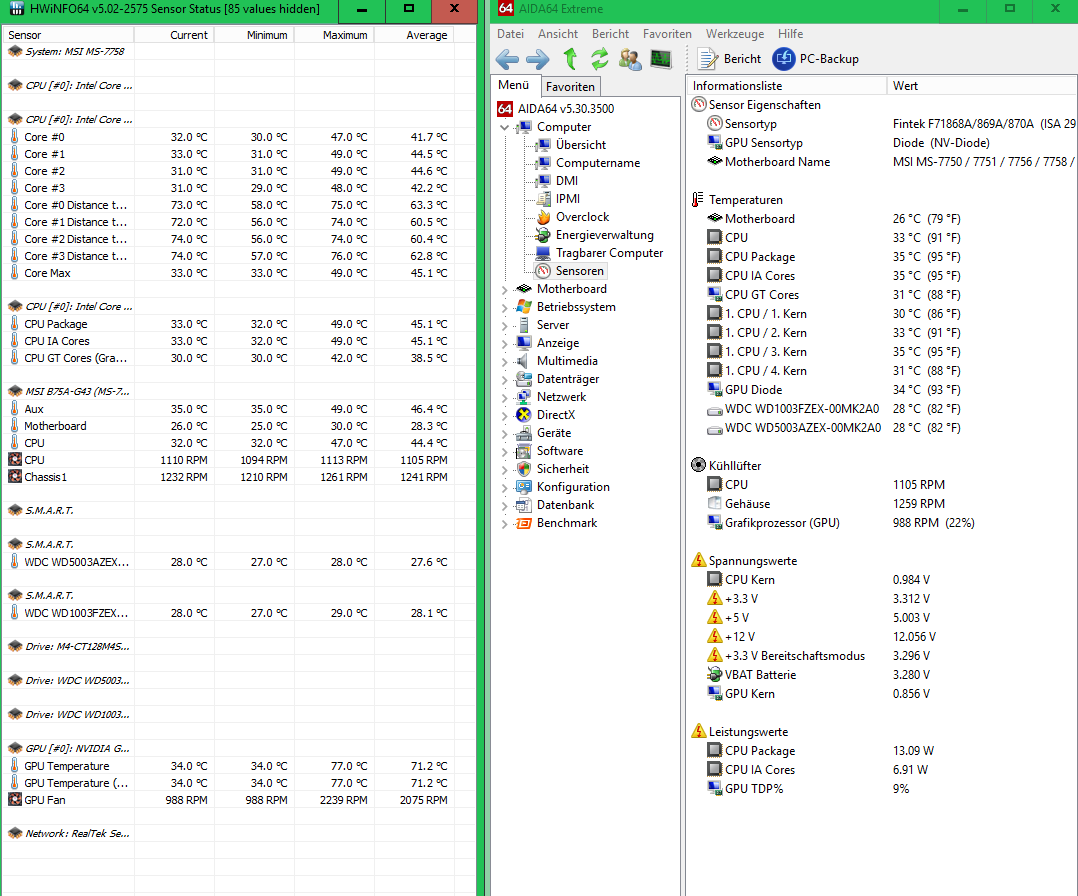
Task: Click the Software tree icon
Action: pyautogui.click(x=524, y=451)
